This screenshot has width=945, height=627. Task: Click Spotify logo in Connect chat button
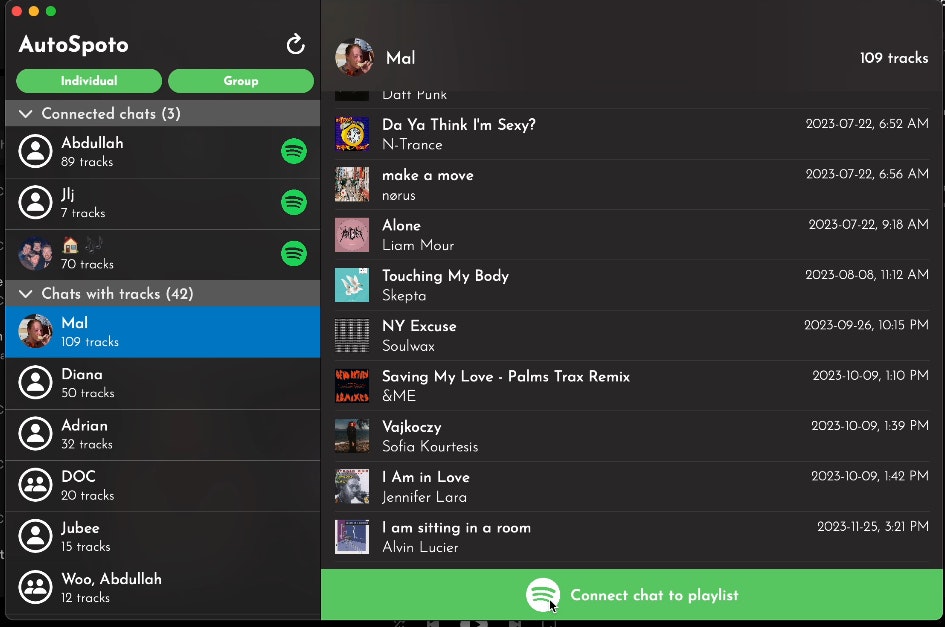[x=543, y=595]
